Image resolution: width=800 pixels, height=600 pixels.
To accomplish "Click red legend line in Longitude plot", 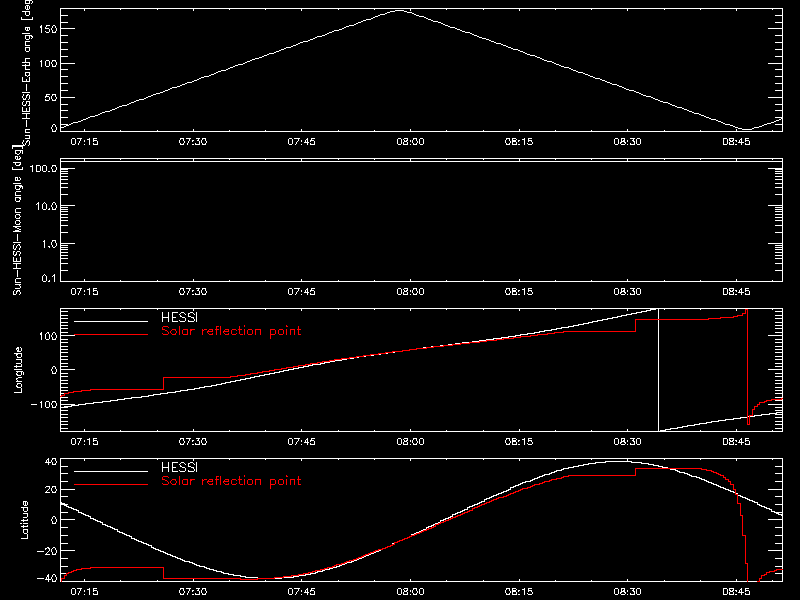I will 111,335.
